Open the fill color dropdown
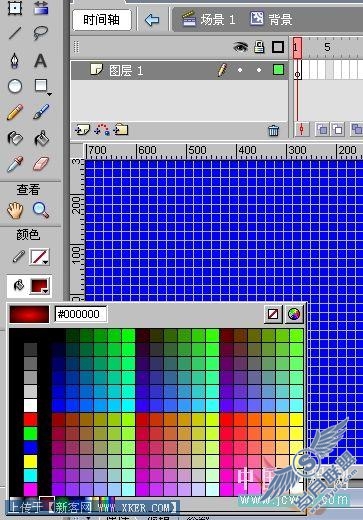Viewport: 363px width, 520px height. click(x=40, y=286)
